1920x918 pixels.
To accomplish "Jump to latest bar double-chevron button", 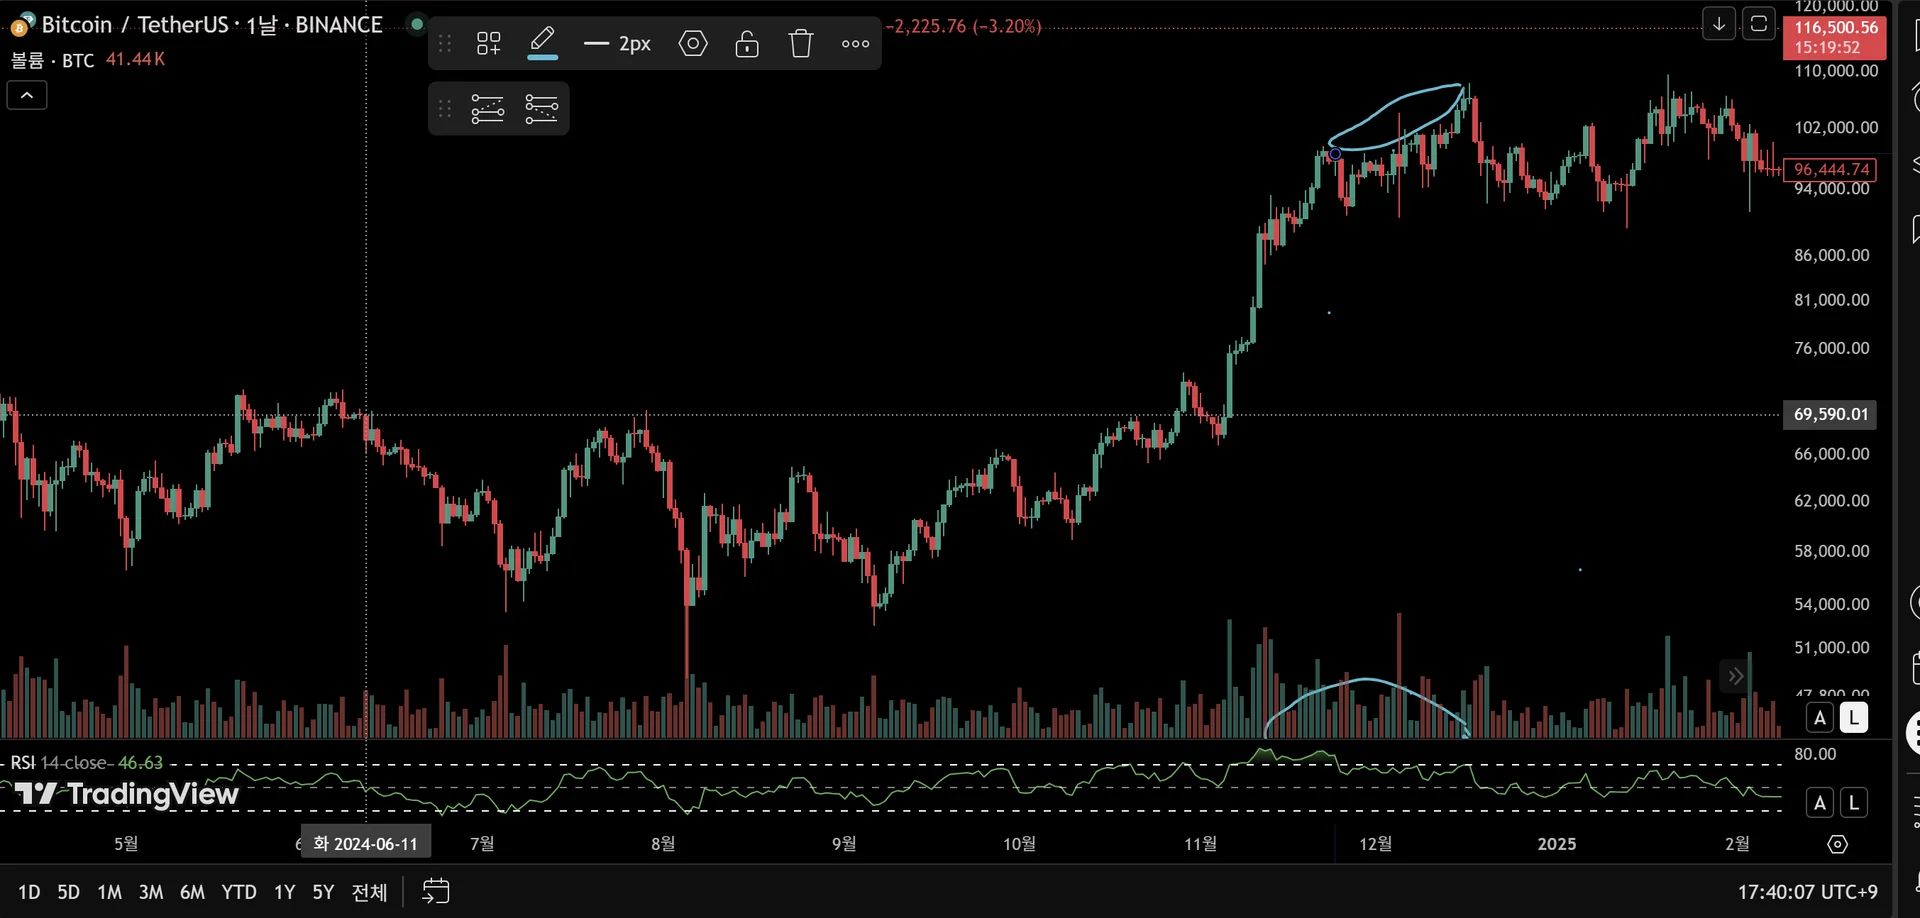I will [x=1735, y=676].
